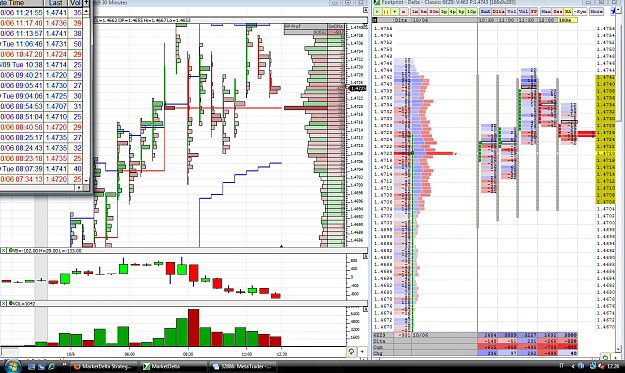Click the Internet Explorer quick launch icon
Image resolution: width=625 pixels, height=373 pixels.
pyautogui.click(x=51, y=367)
